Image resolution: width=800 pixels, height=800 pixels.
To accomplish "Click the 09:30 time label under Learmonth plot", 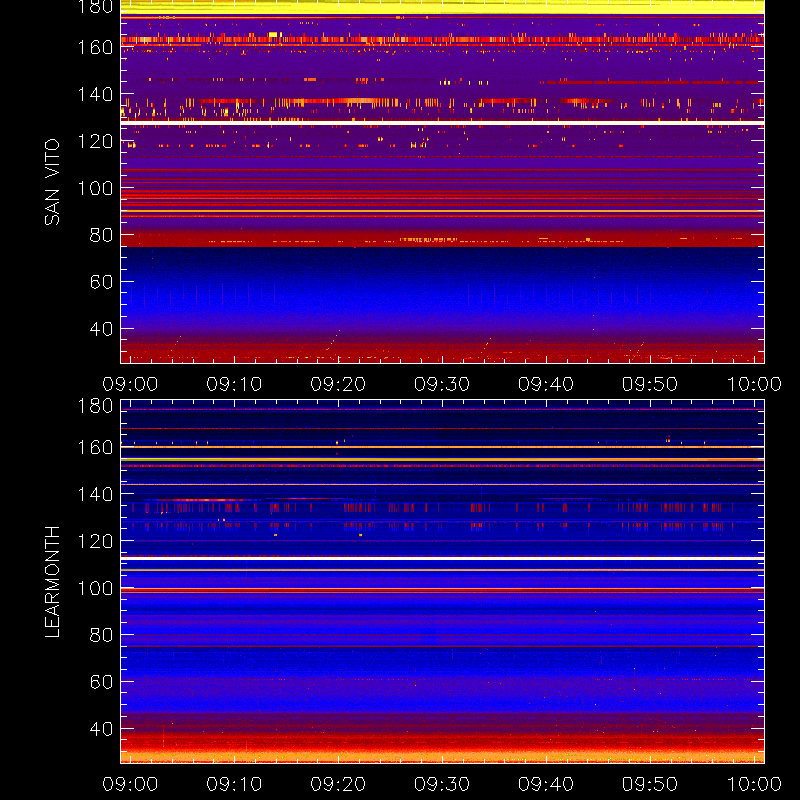I will click(x=442, y=784).
